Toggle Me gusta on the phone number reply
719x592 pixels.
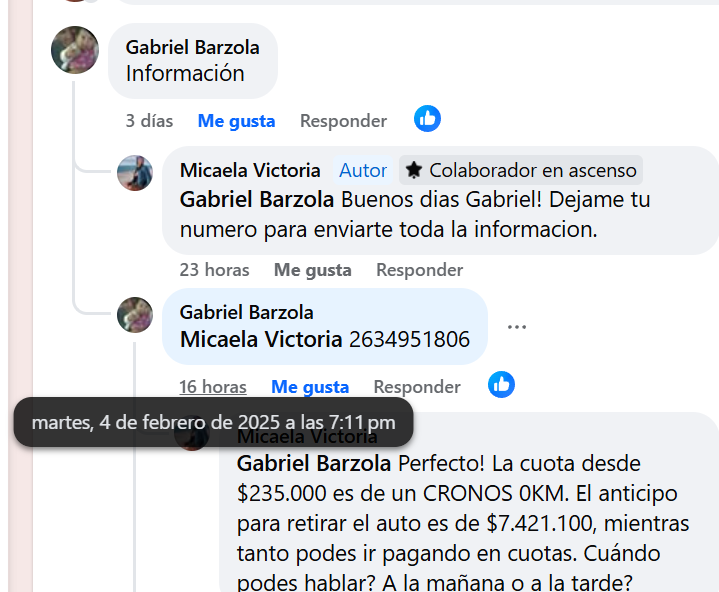[x=310, y=387]
